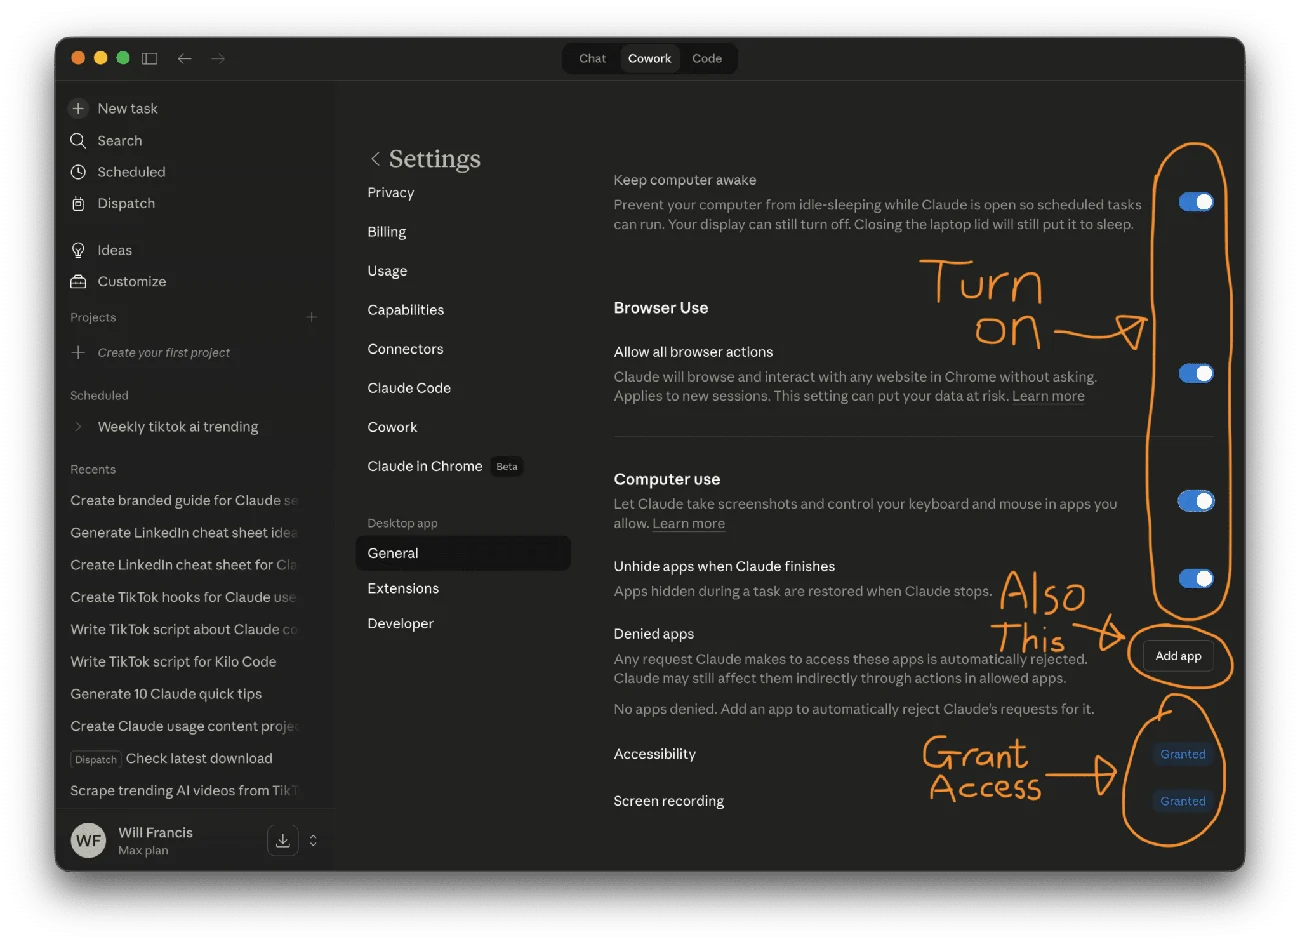1300x944 pixels.
Task: Click Granted button for Accessibility
Action: (x=1183, y=755)
